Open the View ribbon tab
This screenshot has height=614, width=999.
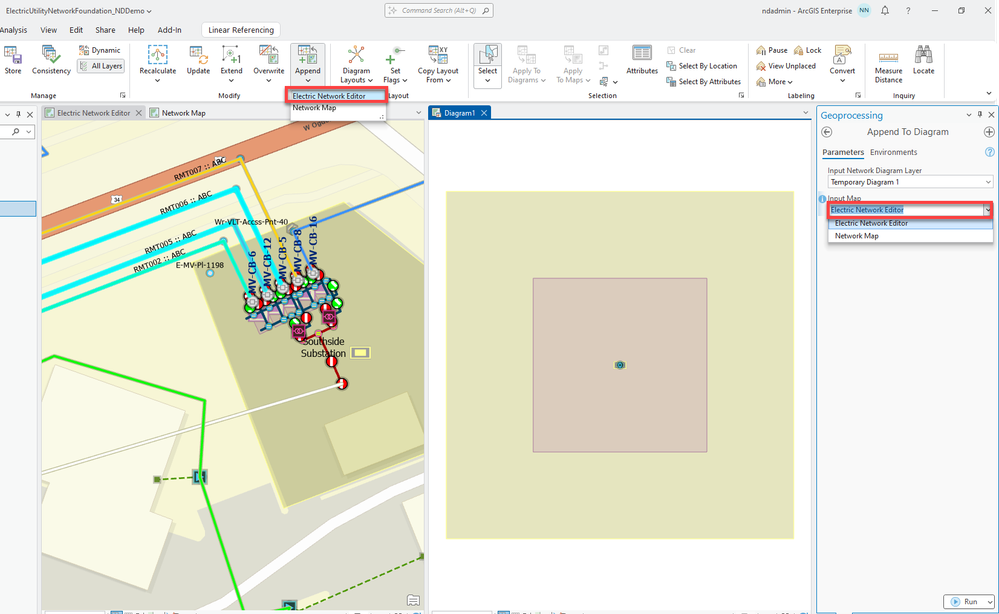click(48, 30)
